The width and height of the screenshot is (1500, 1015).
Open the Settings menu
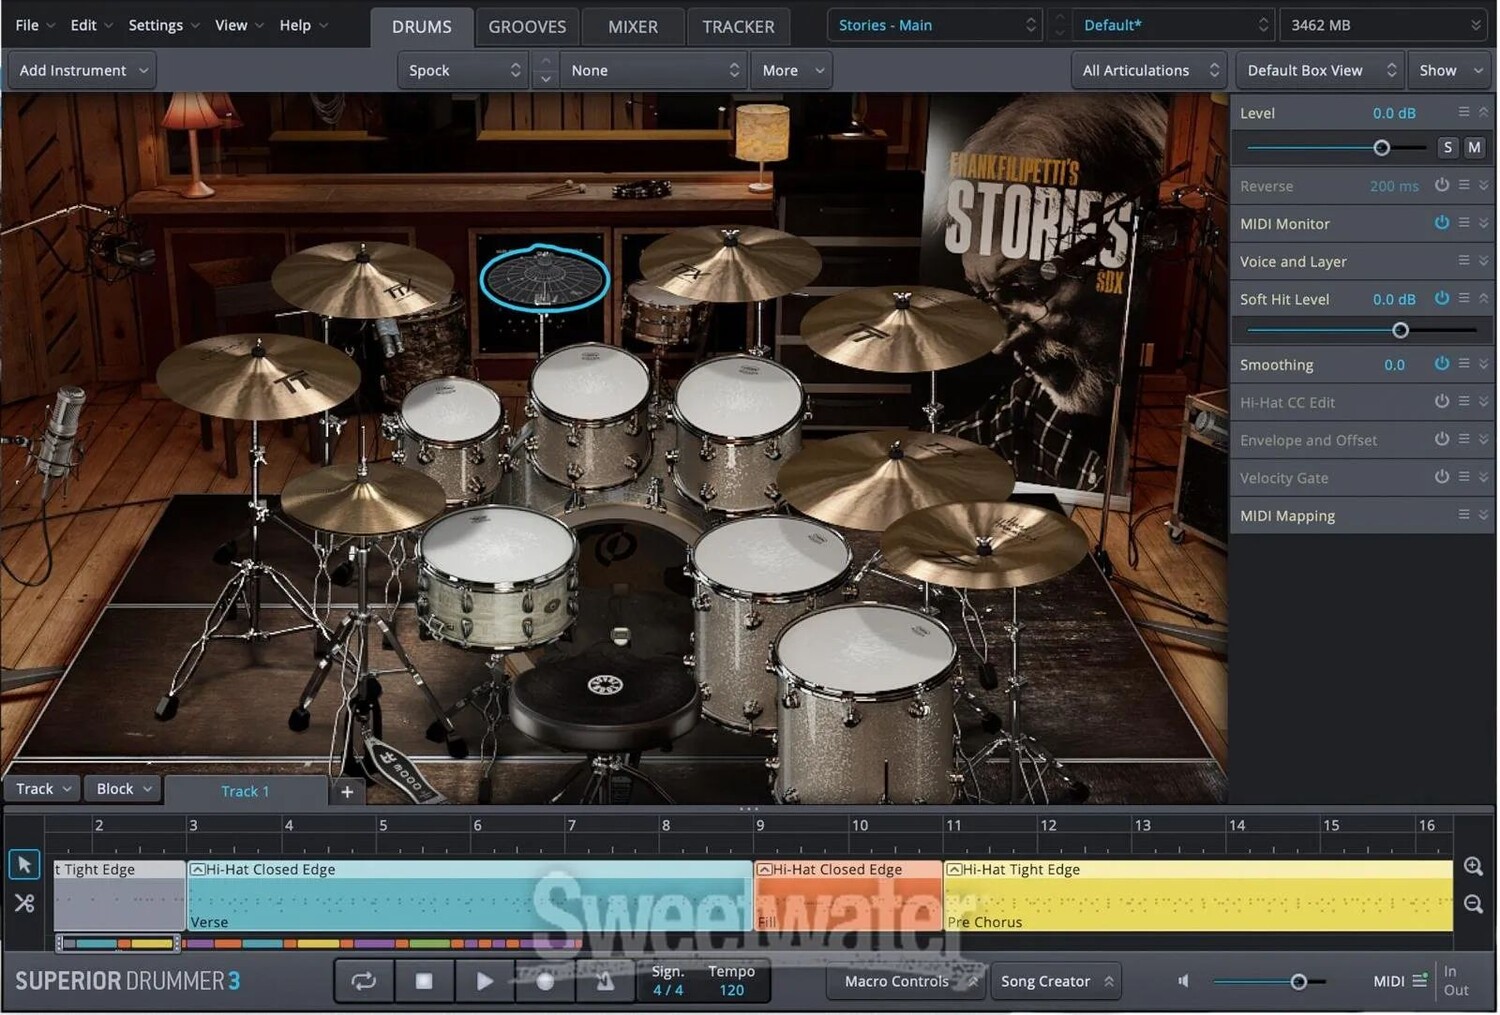click(163, 25)
